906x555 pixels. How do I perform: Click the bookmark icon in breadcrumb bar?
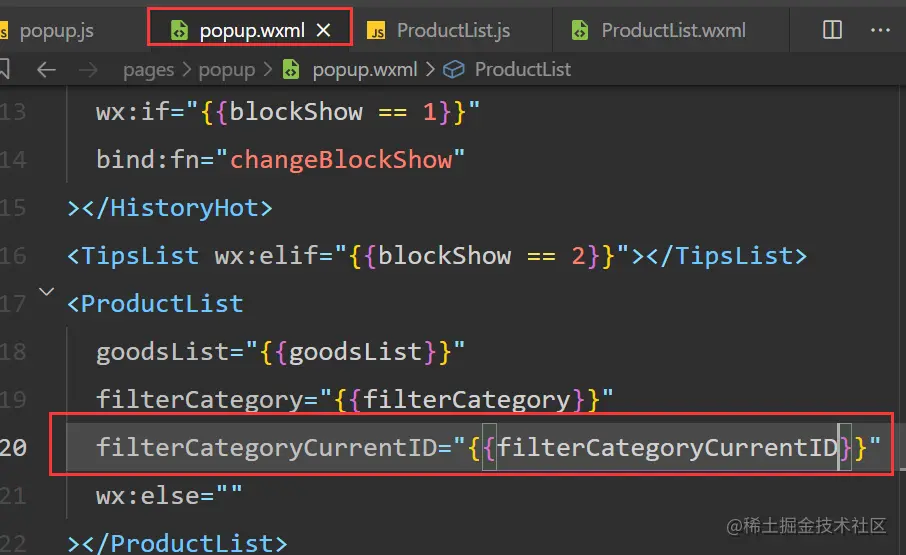click(3, 69)
